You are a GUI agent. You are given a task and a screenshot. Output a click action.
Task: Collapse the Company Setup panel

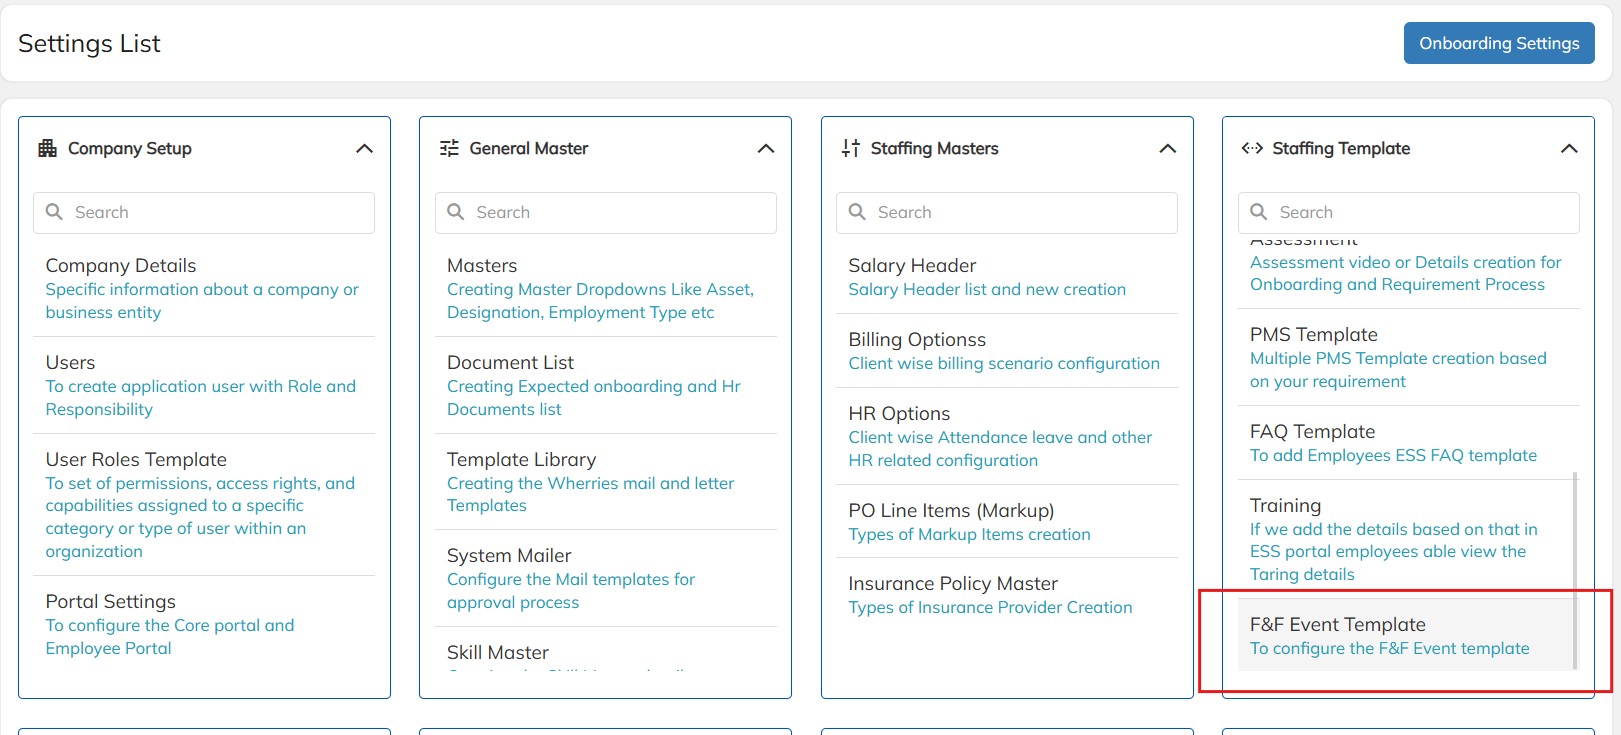364,149
